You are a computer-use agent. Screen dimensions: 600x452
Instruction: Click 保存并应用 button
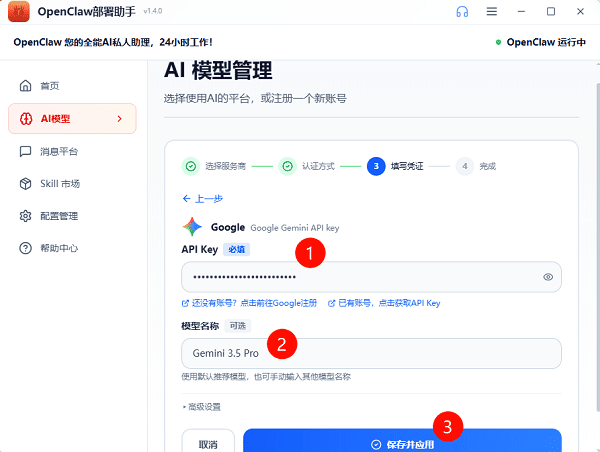(x=402, y=442)
